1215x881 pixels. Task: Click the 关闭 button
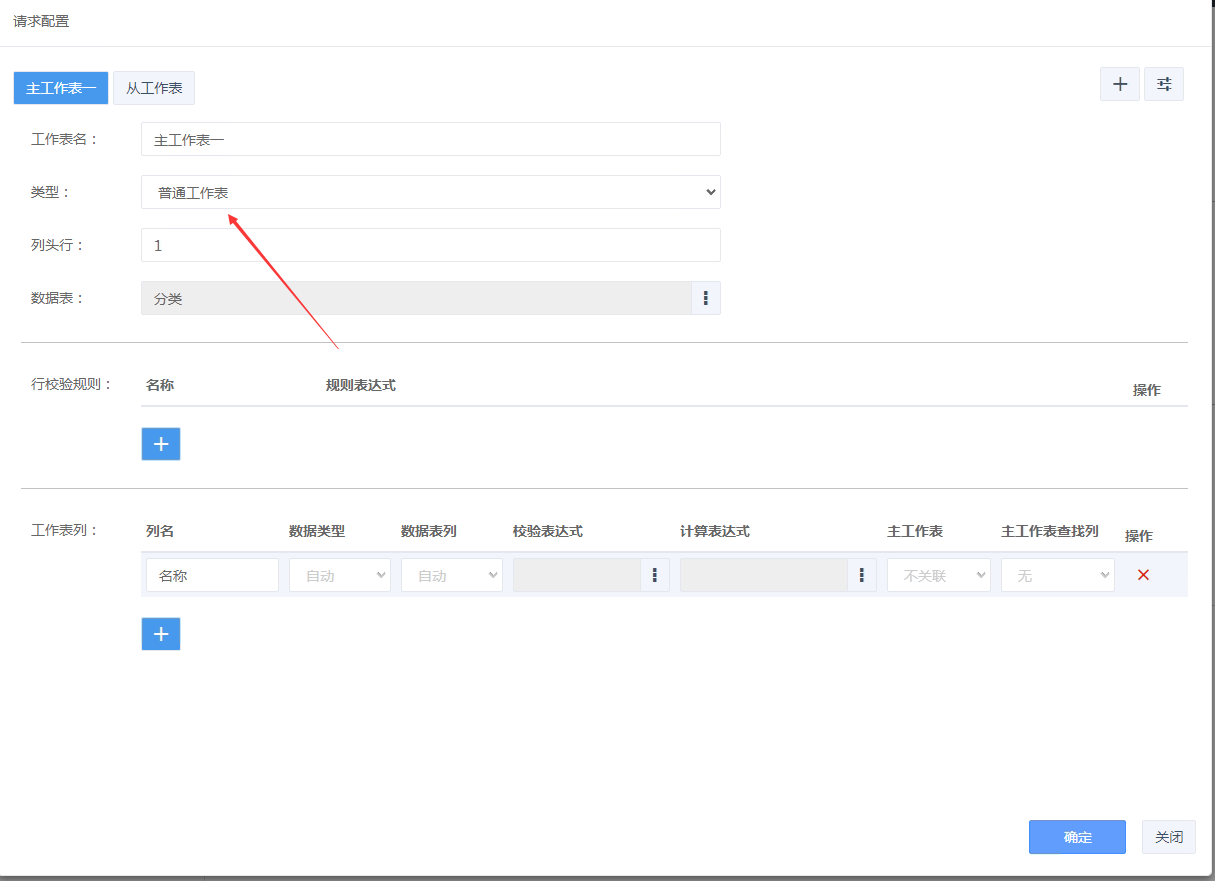pos(1168,837)
